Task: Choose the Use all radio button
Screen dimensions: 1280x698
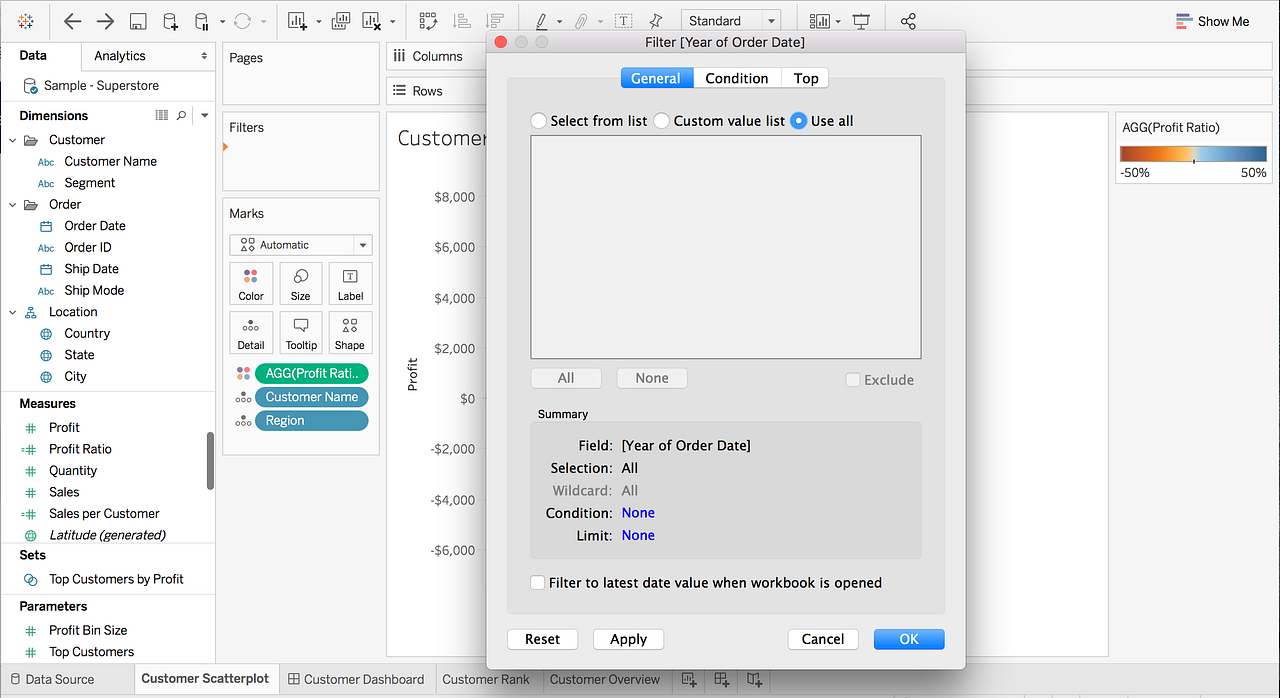Action: [799, 121]
